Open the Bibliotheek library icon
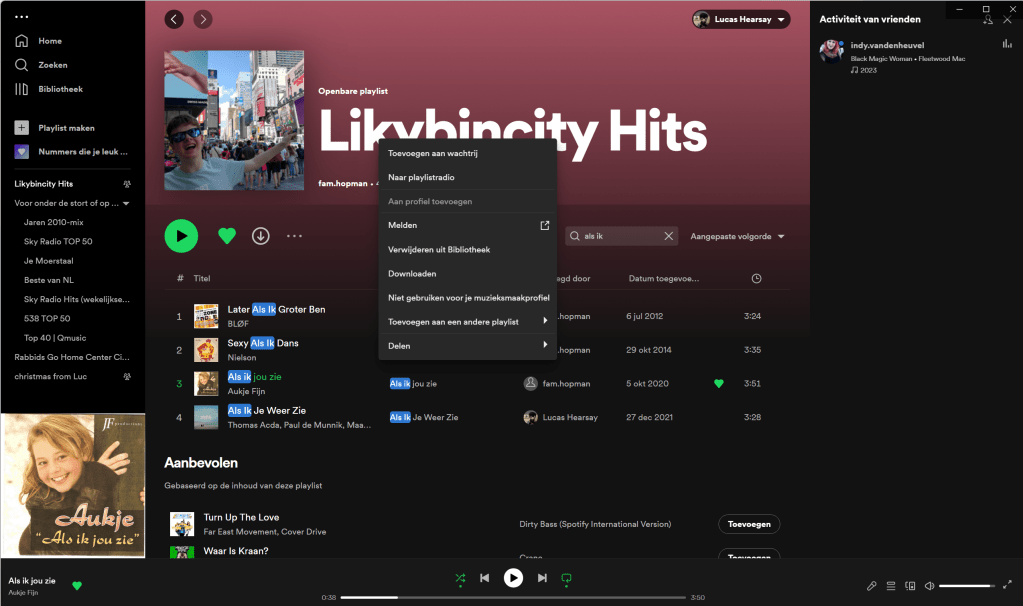Viewport: 1023px width, 606px height. pos(21,89)
